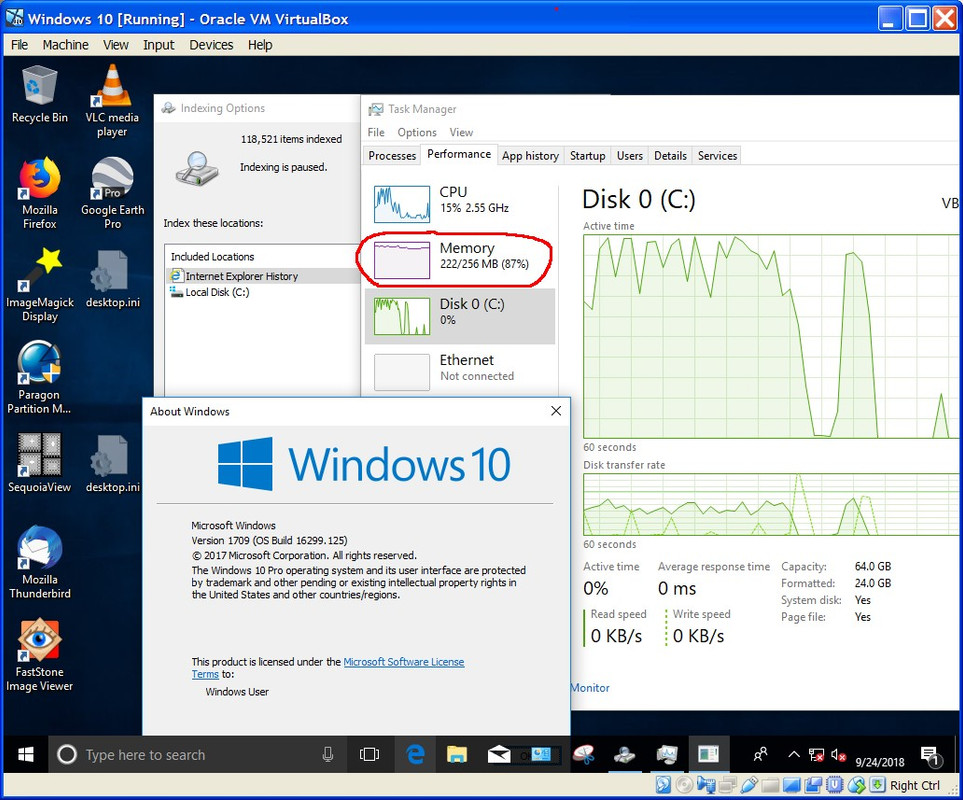Switch to Indexing Options taskbar button
The height and width of the screenshot is (800, 963).
[x=625, y=755]
